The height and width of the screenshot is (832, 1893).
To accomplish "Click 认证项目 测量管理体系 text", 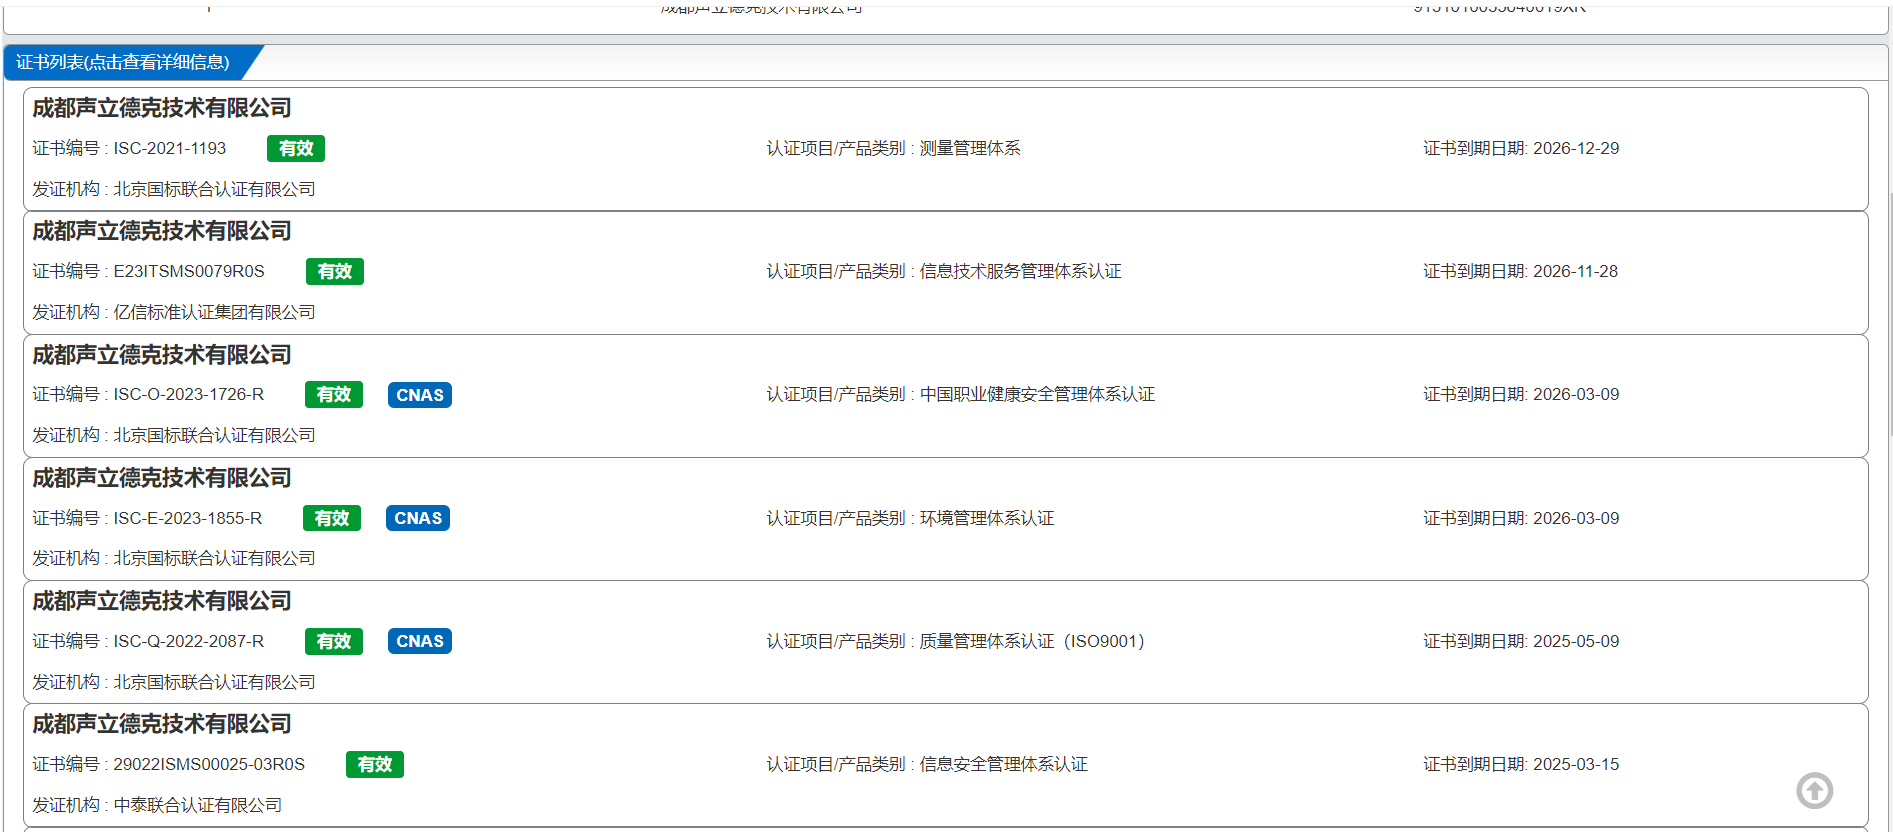I will (x=970, y=148).
